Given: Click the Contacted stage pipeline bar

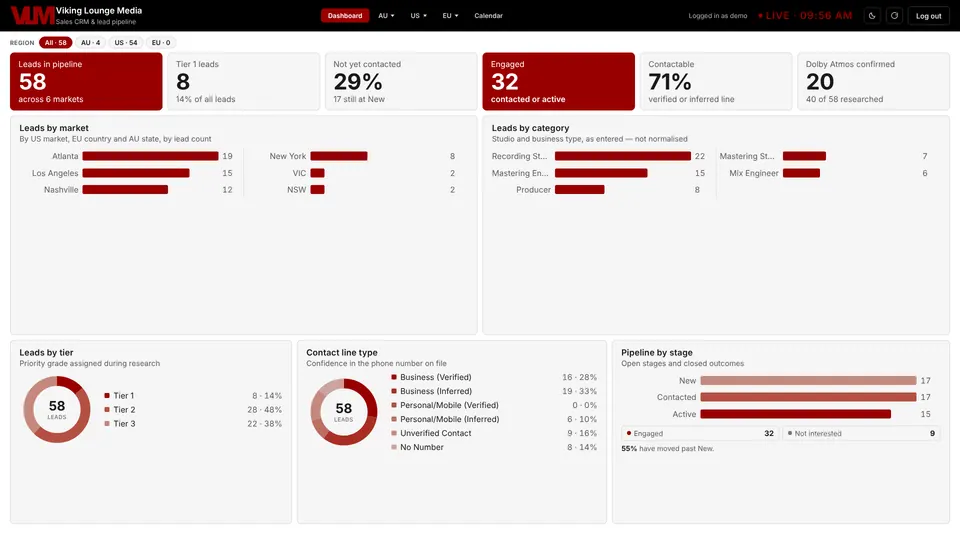Looking at the screenshot, I should click(808, 397).
